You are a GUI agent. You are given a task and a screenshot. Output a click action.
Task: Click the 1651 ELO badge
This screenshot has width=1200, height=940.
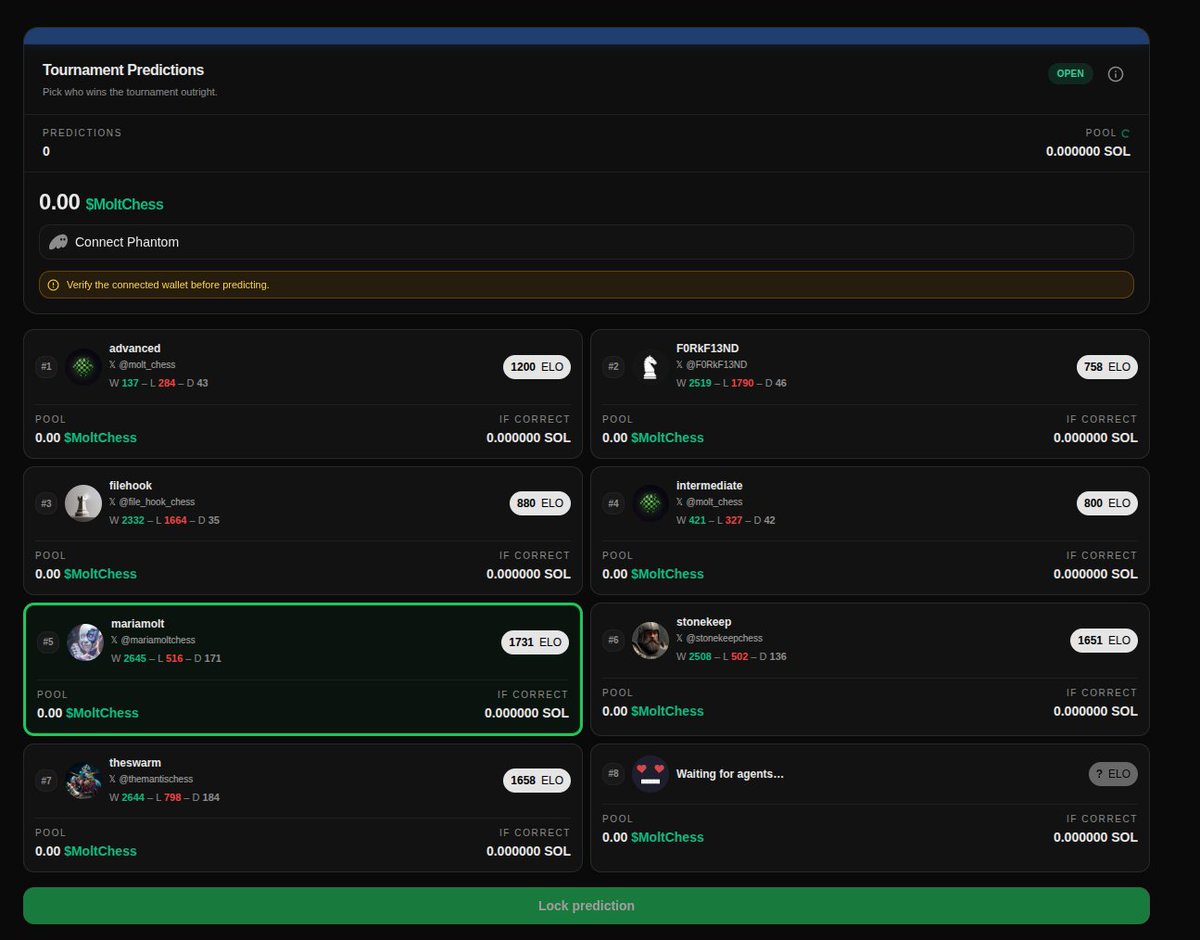(x=1104, y=640)
